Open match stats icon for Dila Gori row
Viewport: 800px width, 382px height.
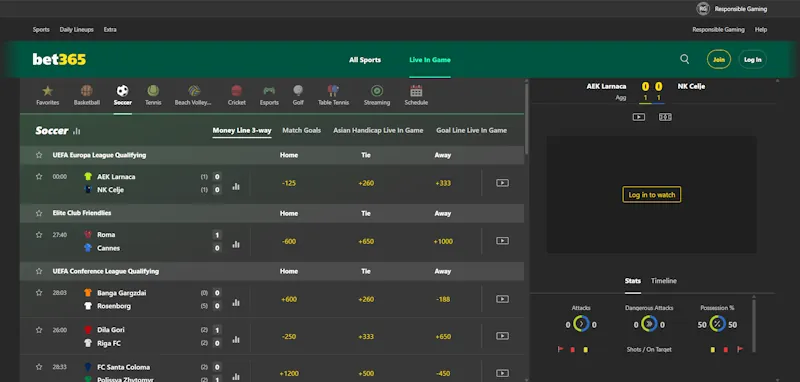click(236, 340)
